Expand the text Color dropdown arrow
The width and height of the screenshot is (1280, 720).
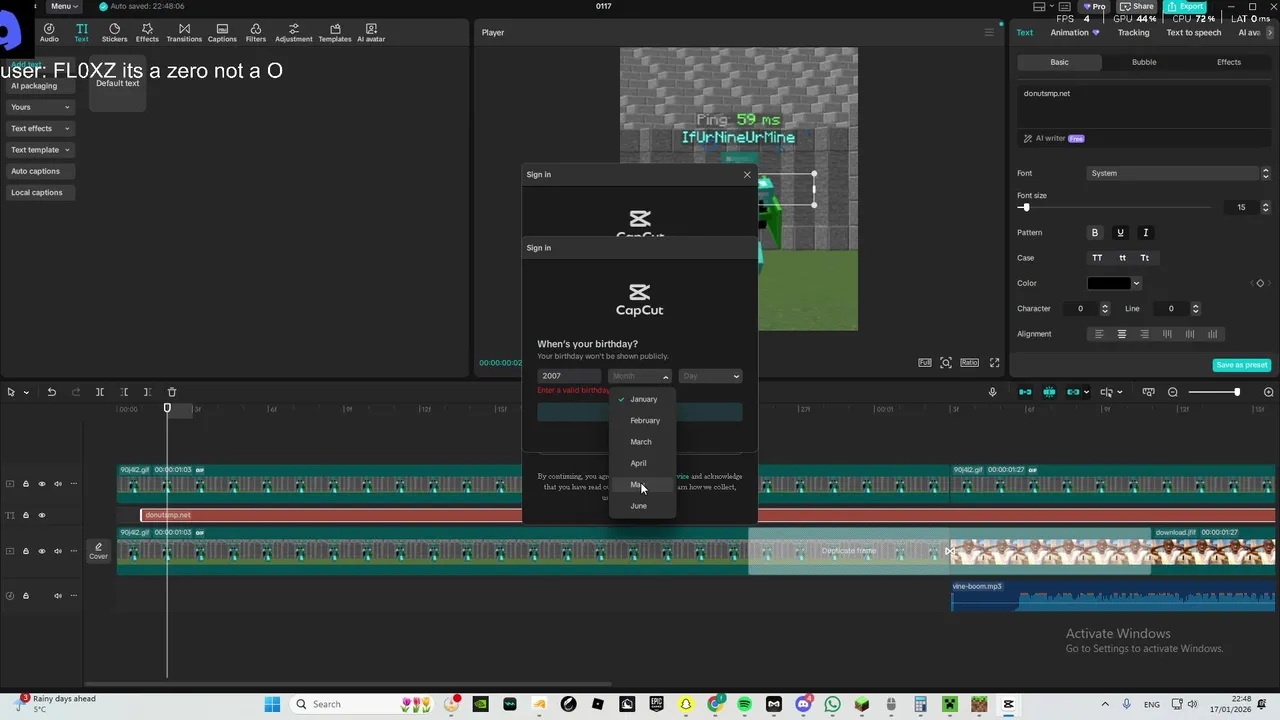pos(1136,283)
